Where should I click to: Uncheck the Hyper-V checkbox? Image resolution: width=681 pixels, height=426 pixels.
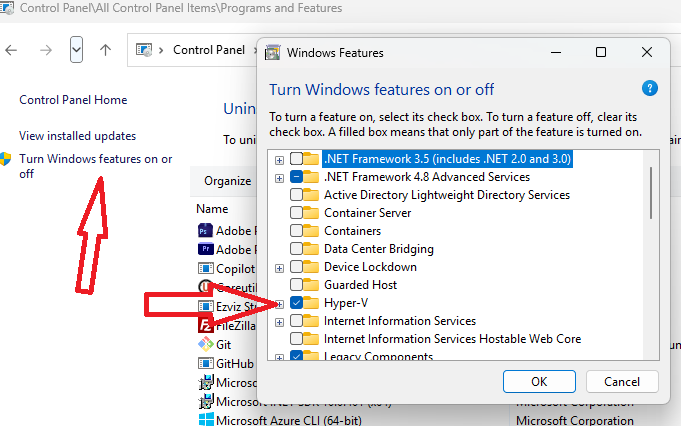click(x=296, y=303)
